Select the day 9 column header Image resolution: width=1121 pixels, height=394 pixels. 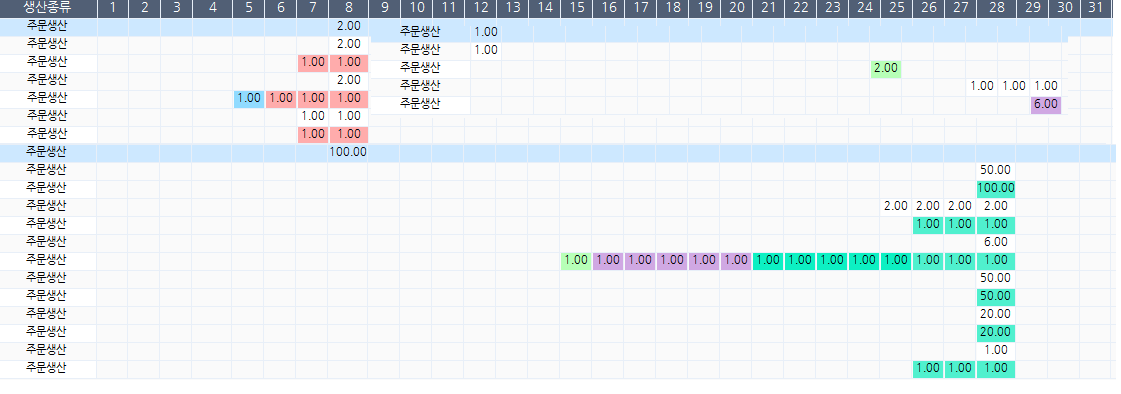pyautogui.click(x=385, y=9)
